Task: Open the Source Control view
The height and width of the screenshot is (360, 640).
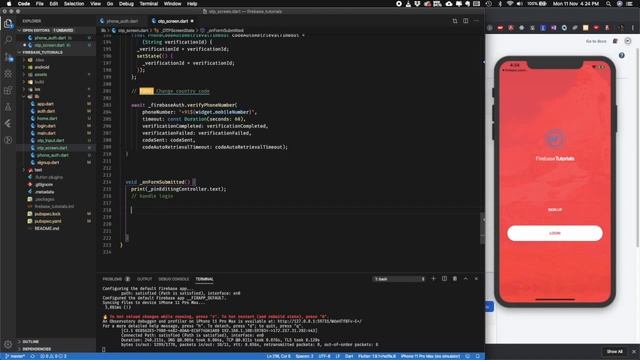Action: (x=8, y=57)
